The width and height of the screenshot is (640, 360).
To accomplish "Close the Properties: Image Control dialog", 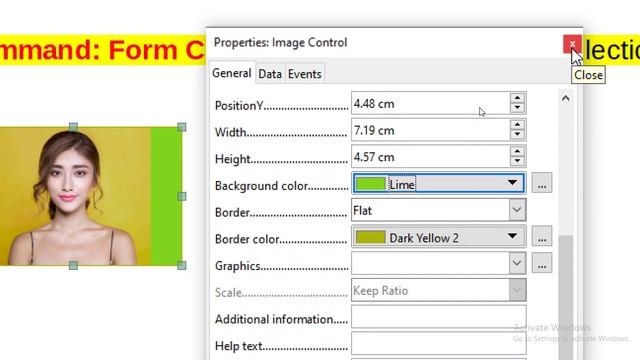I will [572, 44].
